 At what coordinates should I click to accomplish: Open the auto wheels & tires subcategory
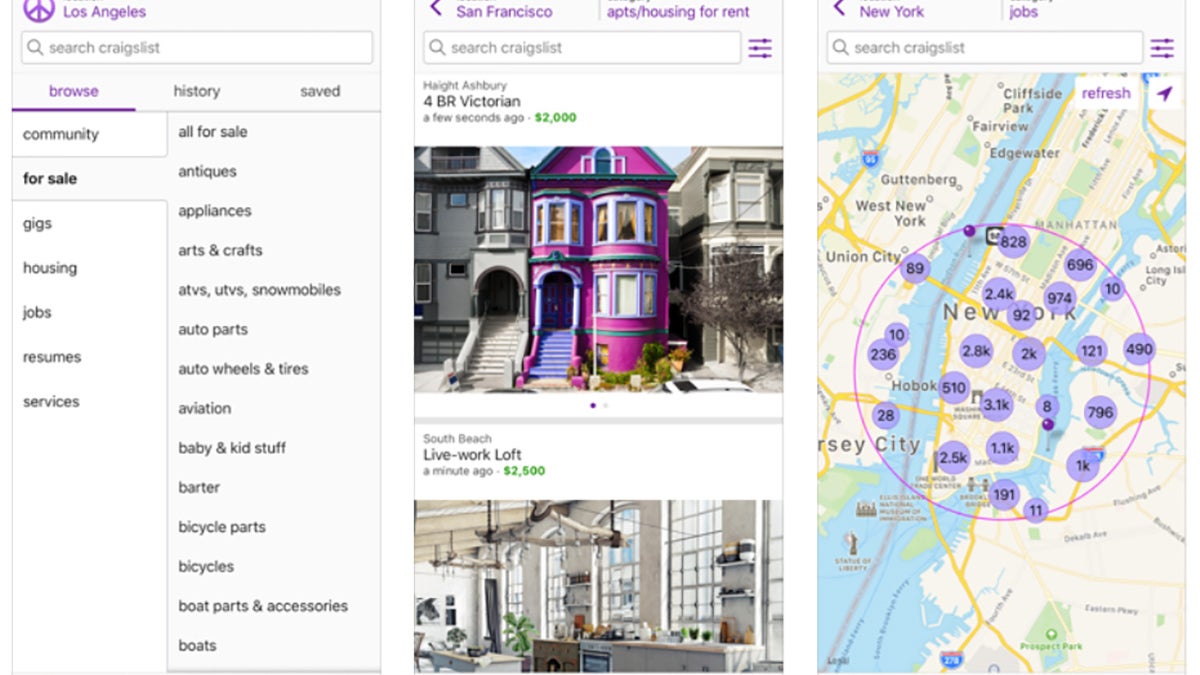tap(274, 369)
